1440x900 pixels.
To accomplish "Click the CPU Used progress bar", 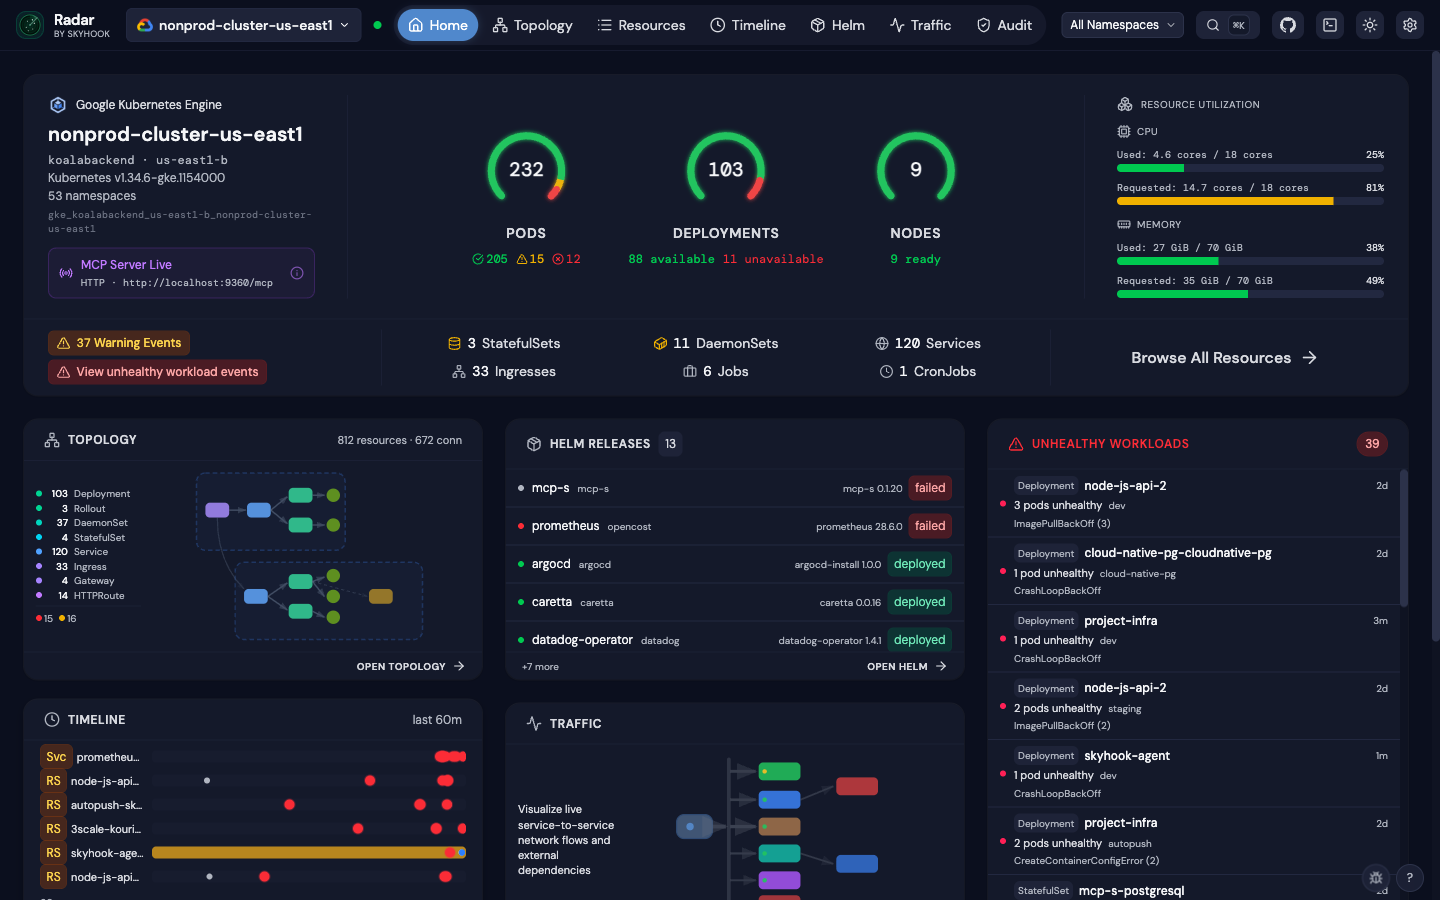I will pyautogui.click(x=1250, y=168).
